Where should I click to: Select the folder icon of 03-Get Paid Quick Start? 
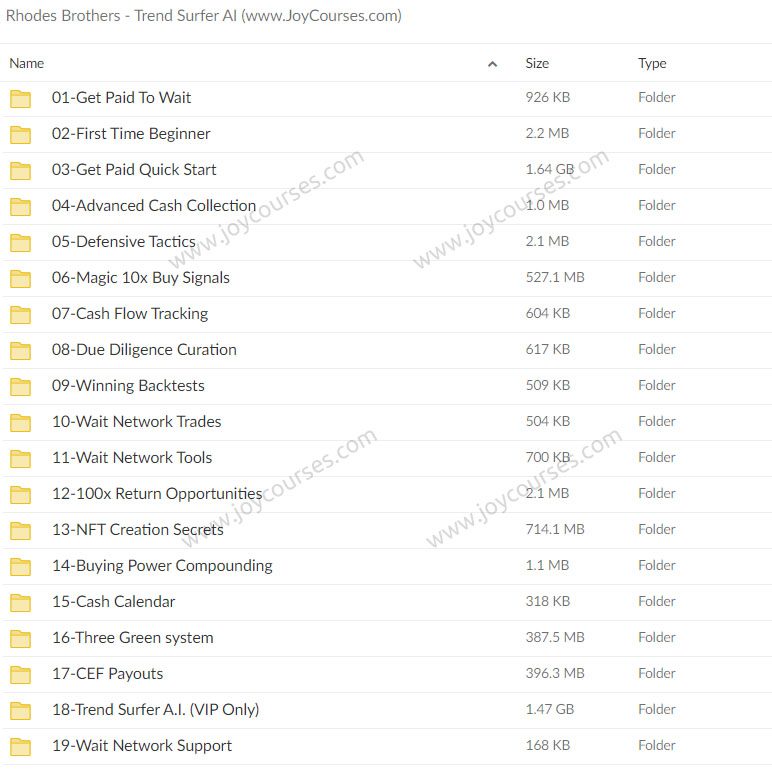tap(20, 171)
